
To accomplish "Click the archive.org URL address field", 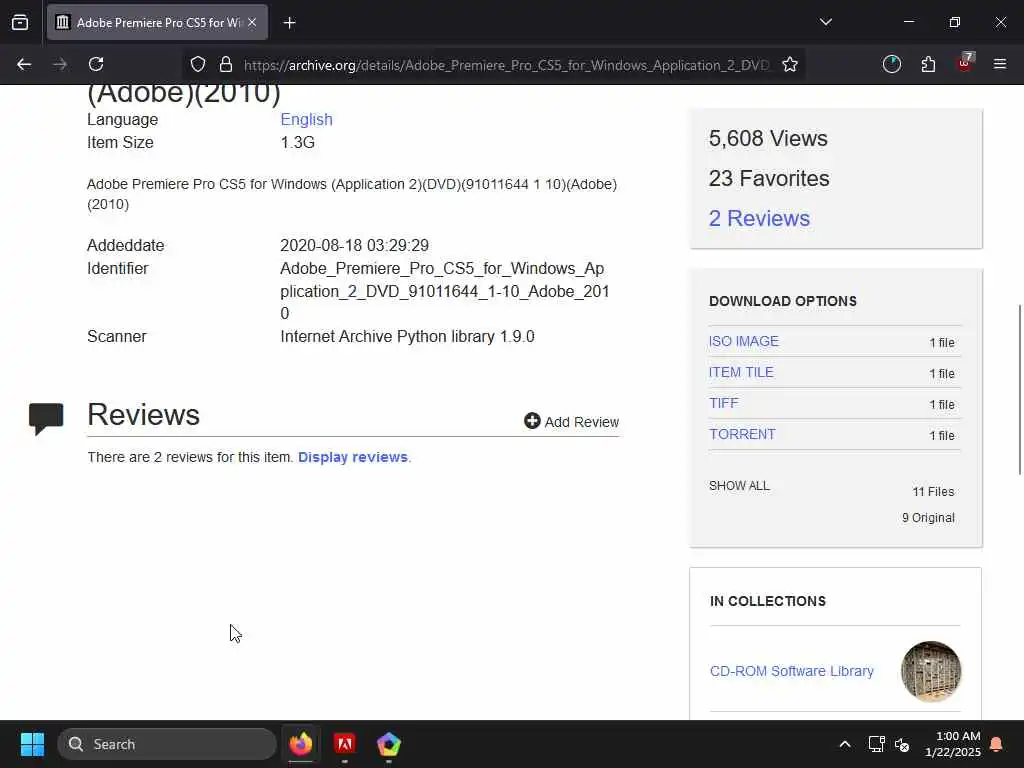I will click(507, 65).
